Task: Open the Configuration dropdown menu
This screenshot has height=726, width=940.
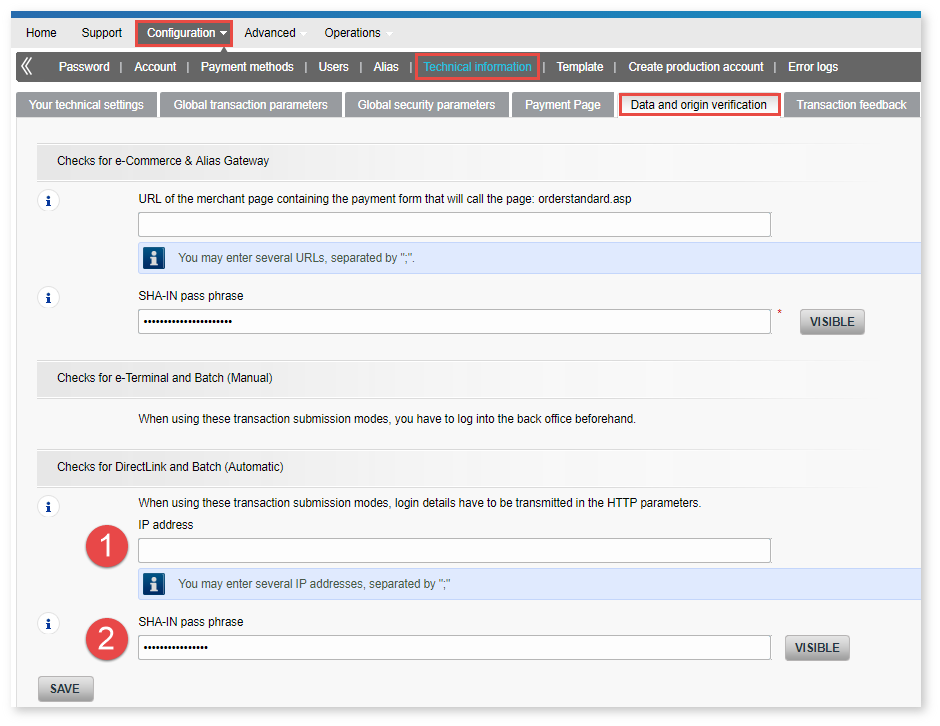Action: tap(184, 33)
